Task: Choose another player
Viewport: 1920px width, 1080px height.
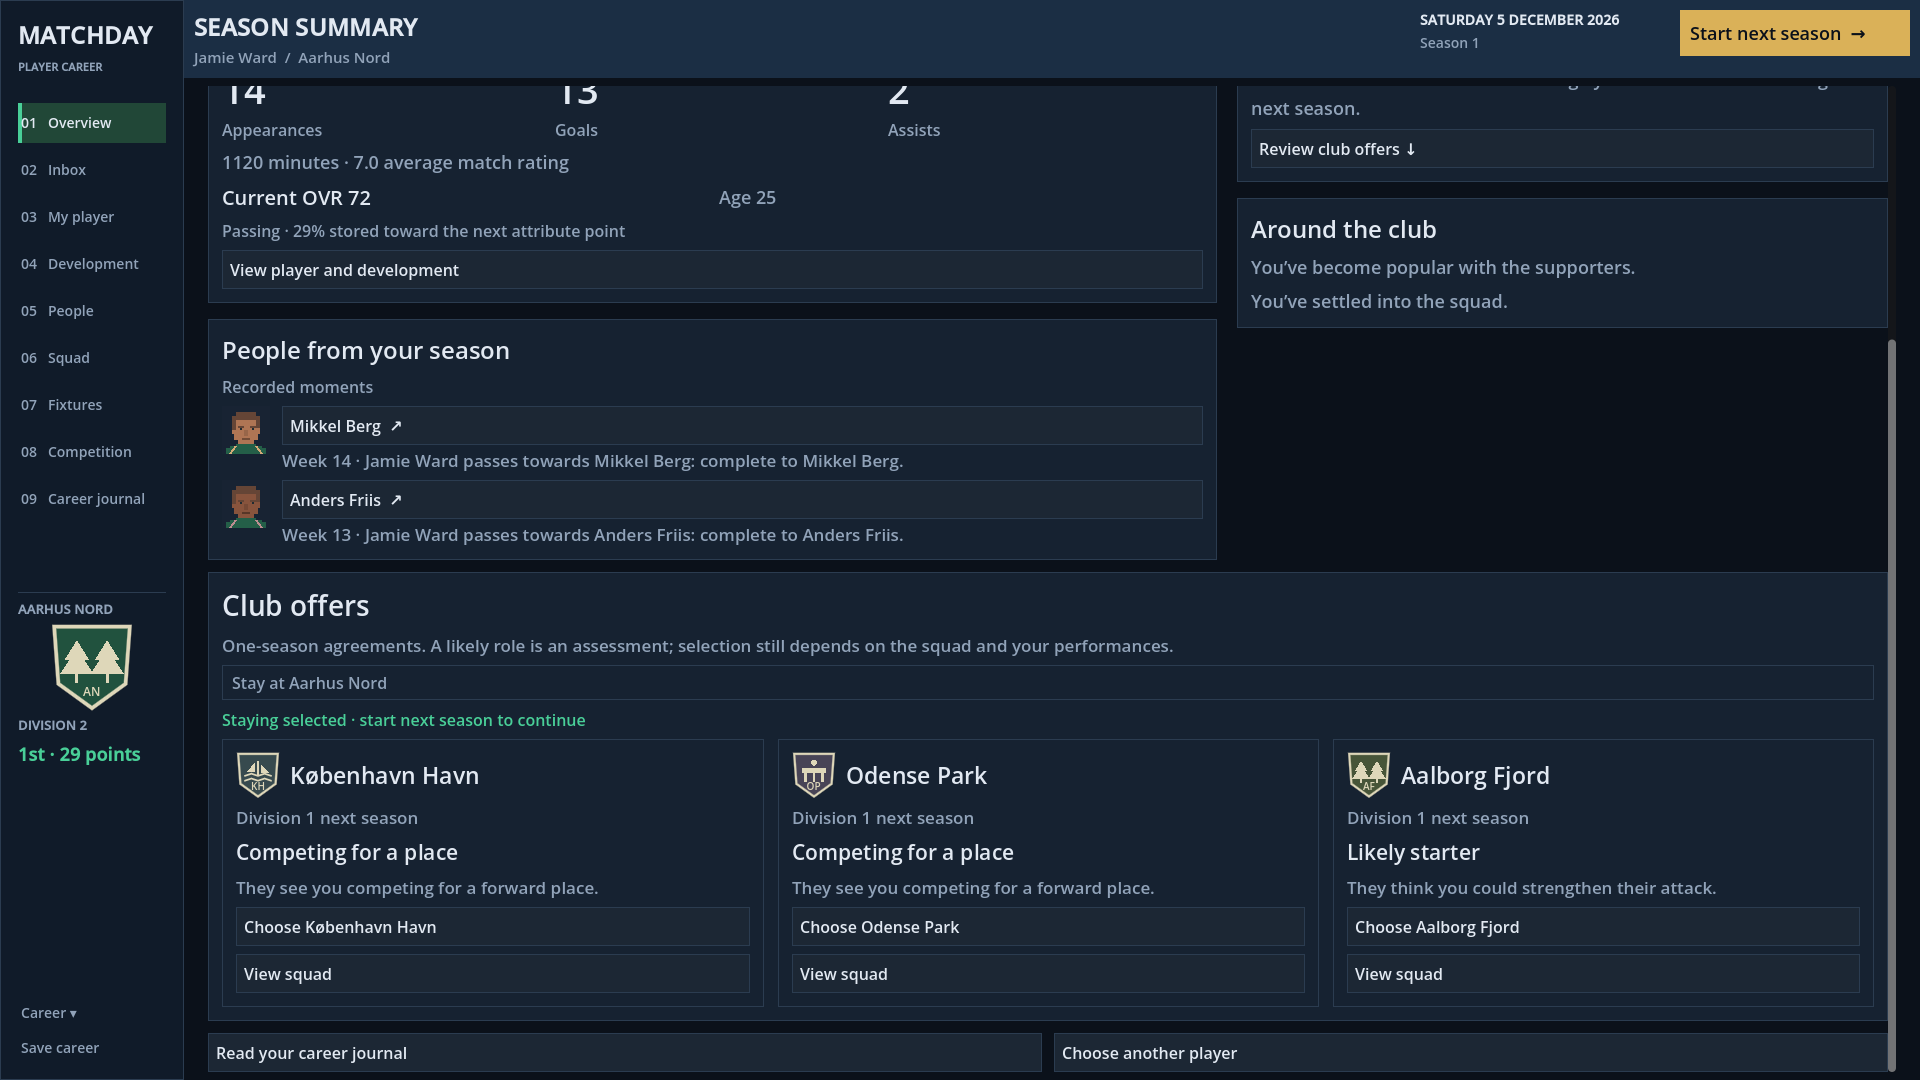Action: tap(1470, 1053)
